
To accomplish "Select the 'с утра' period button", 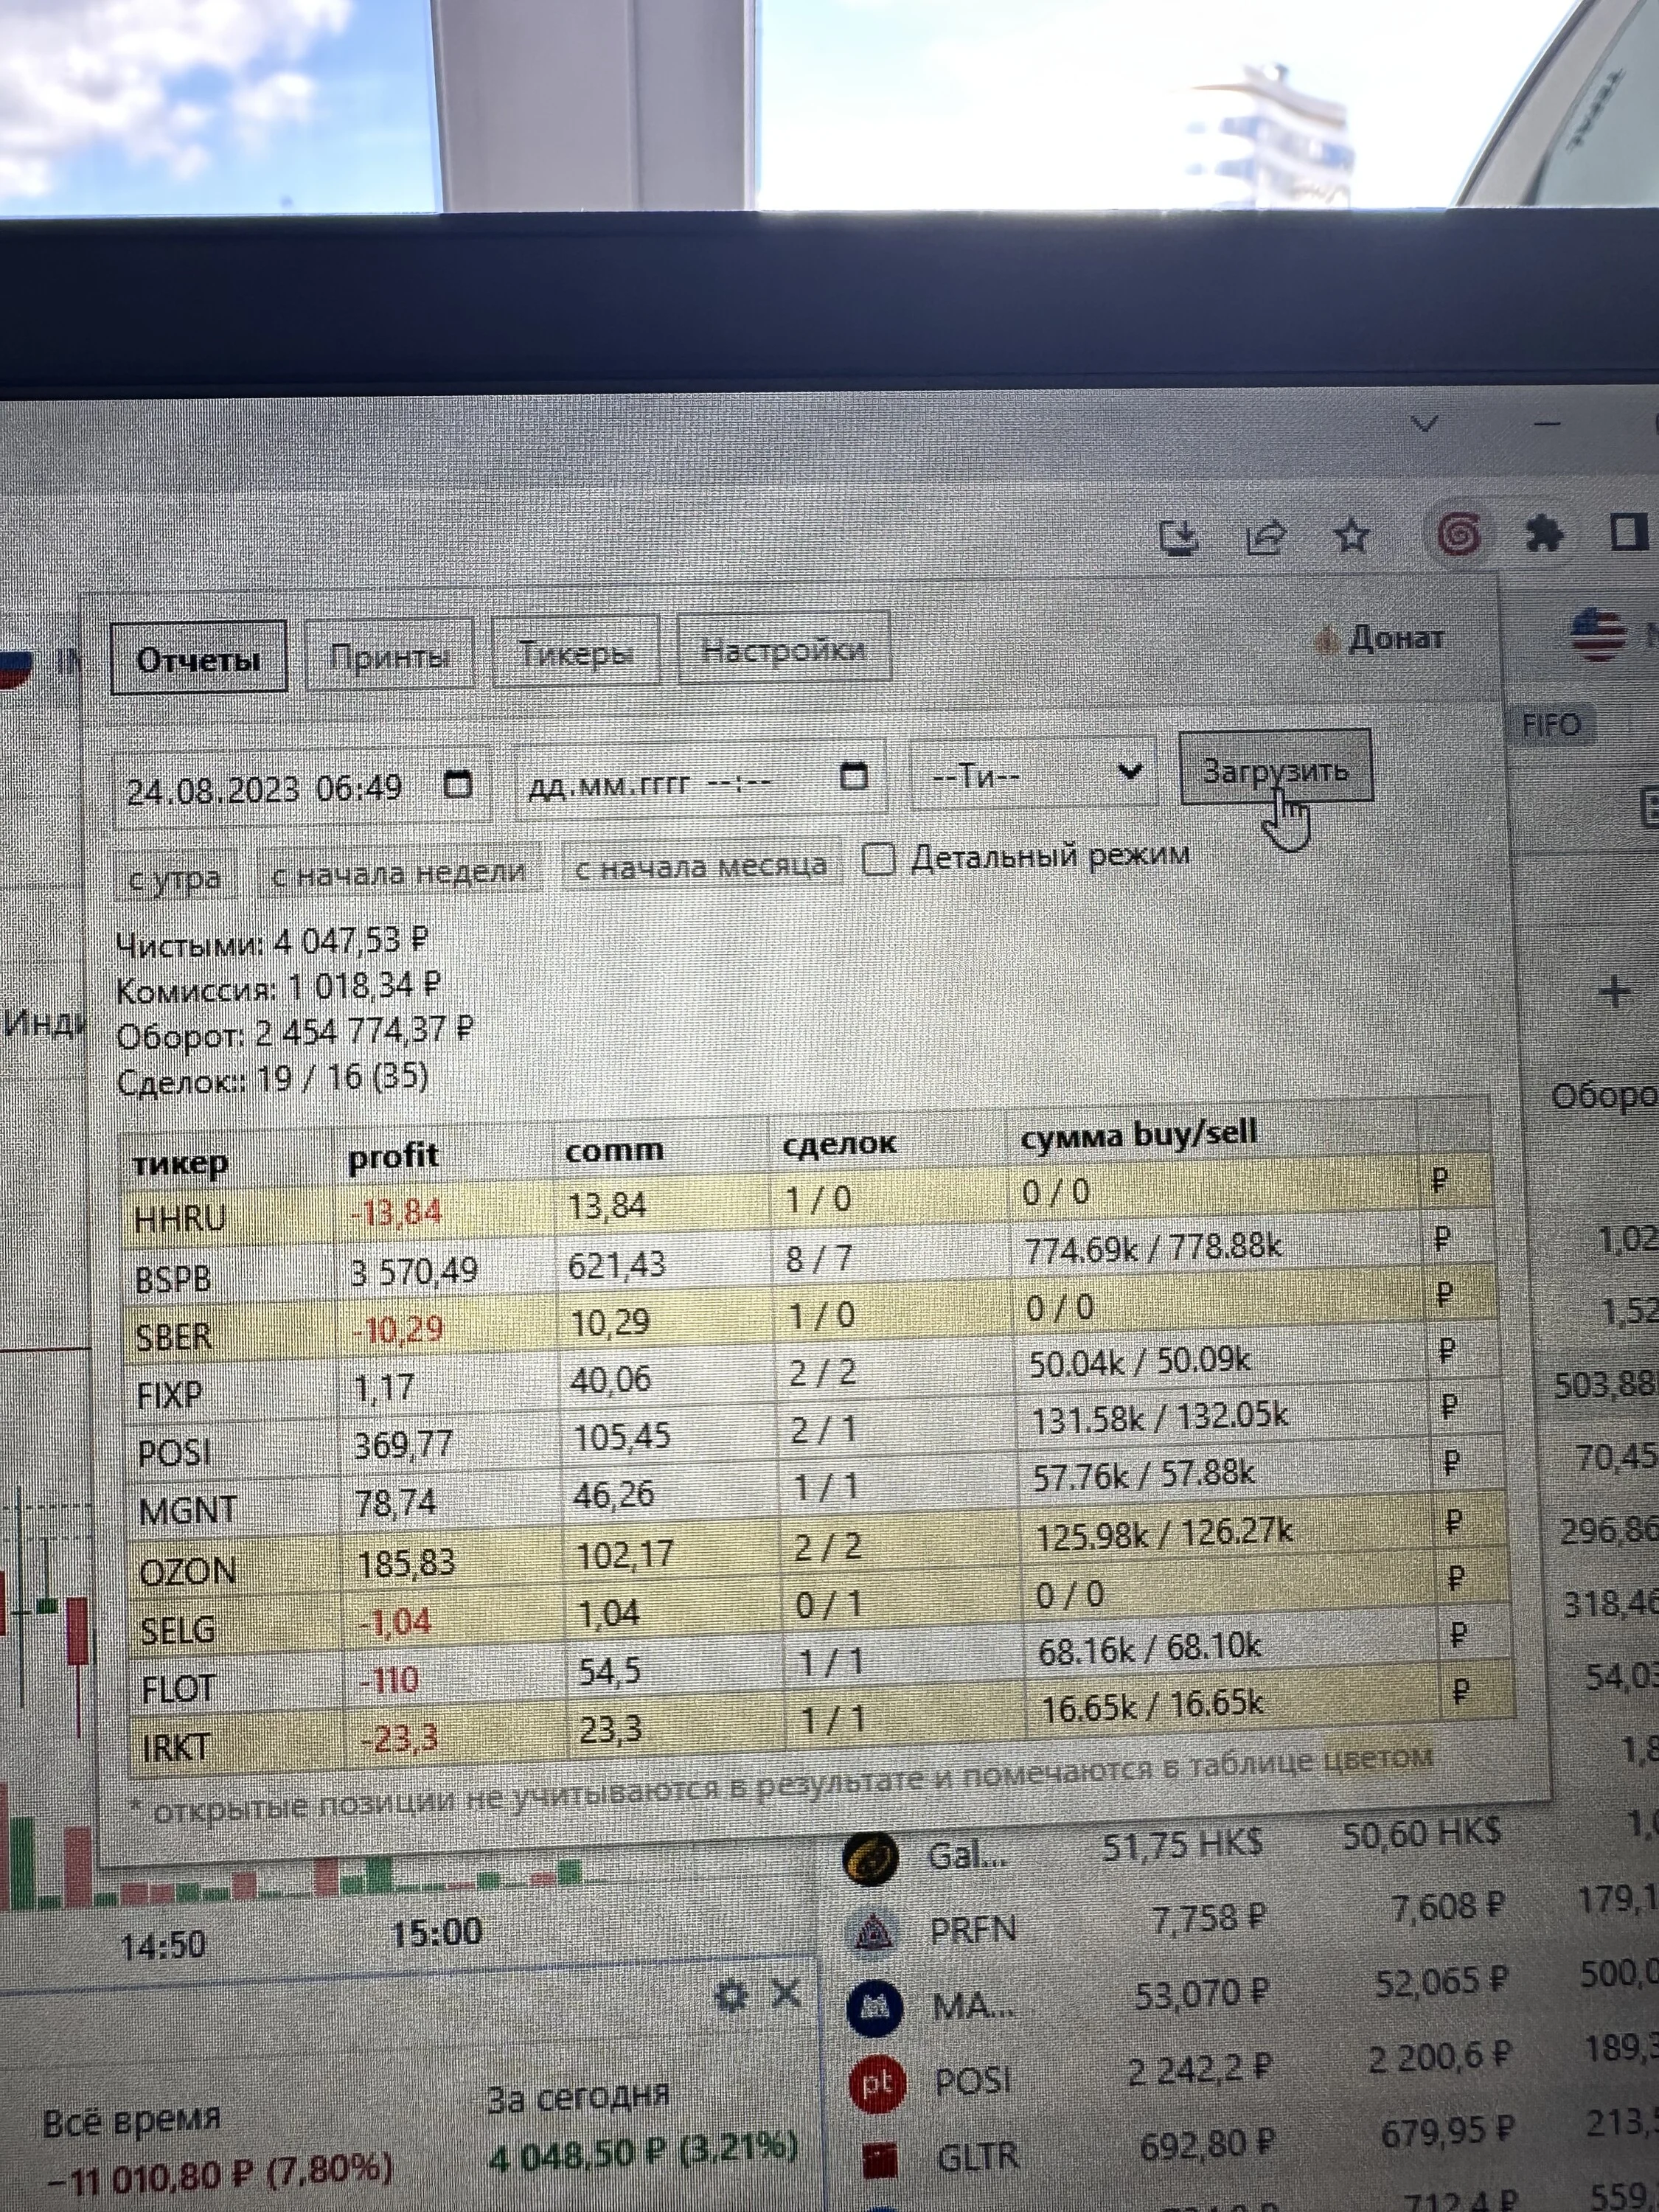I will point(175,879).
